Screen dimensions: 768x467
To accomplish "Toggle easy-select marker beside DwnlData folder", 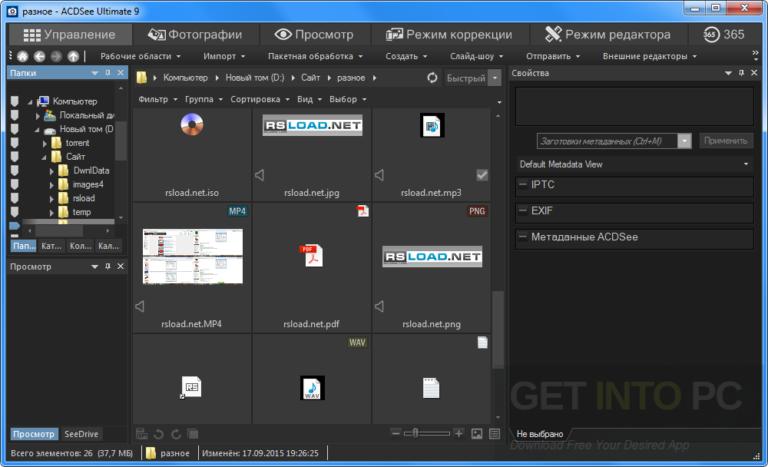I will 15,170.
